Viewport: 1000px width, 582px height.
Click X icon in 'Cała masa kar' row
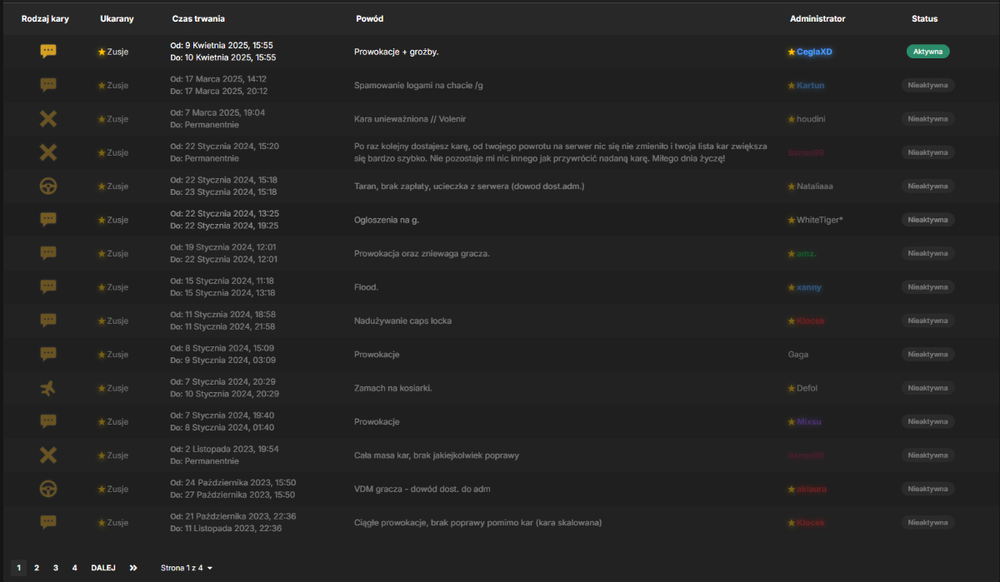pos(48,455)
